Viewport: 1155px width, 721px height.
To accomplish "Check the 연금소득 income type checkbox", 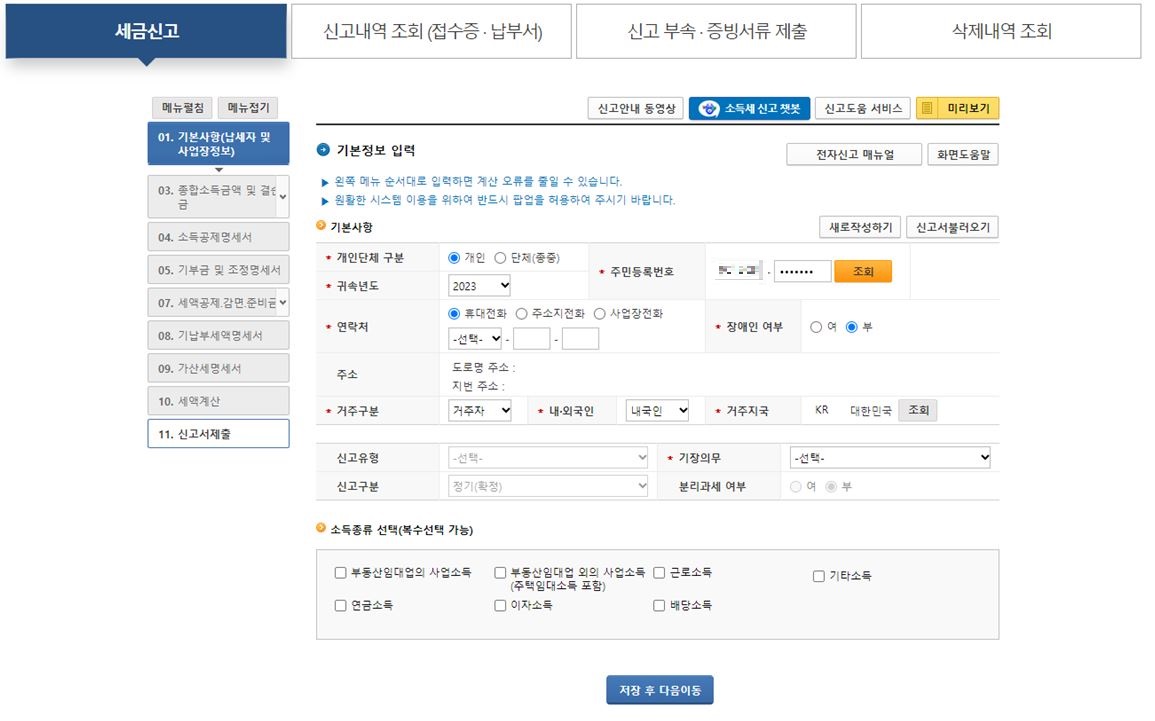I will pos(340,605).
